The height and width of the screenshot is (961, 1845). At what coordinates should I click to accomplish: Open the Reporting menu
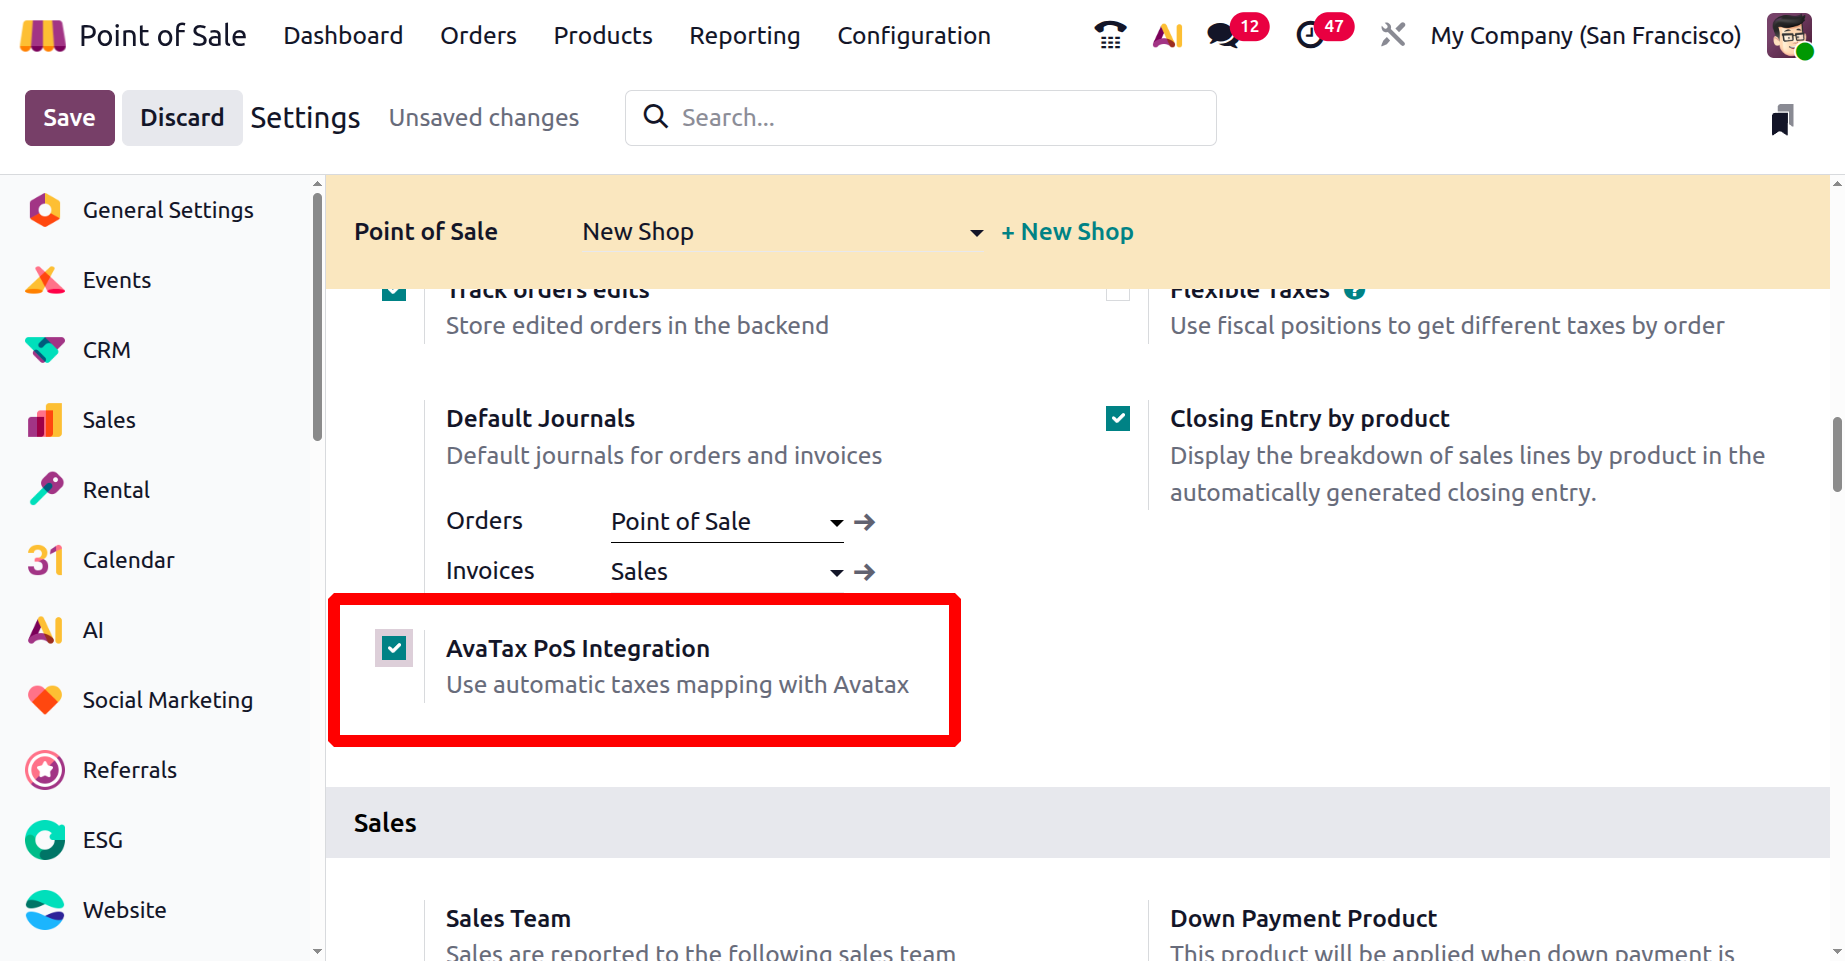[x=744, y=36]
